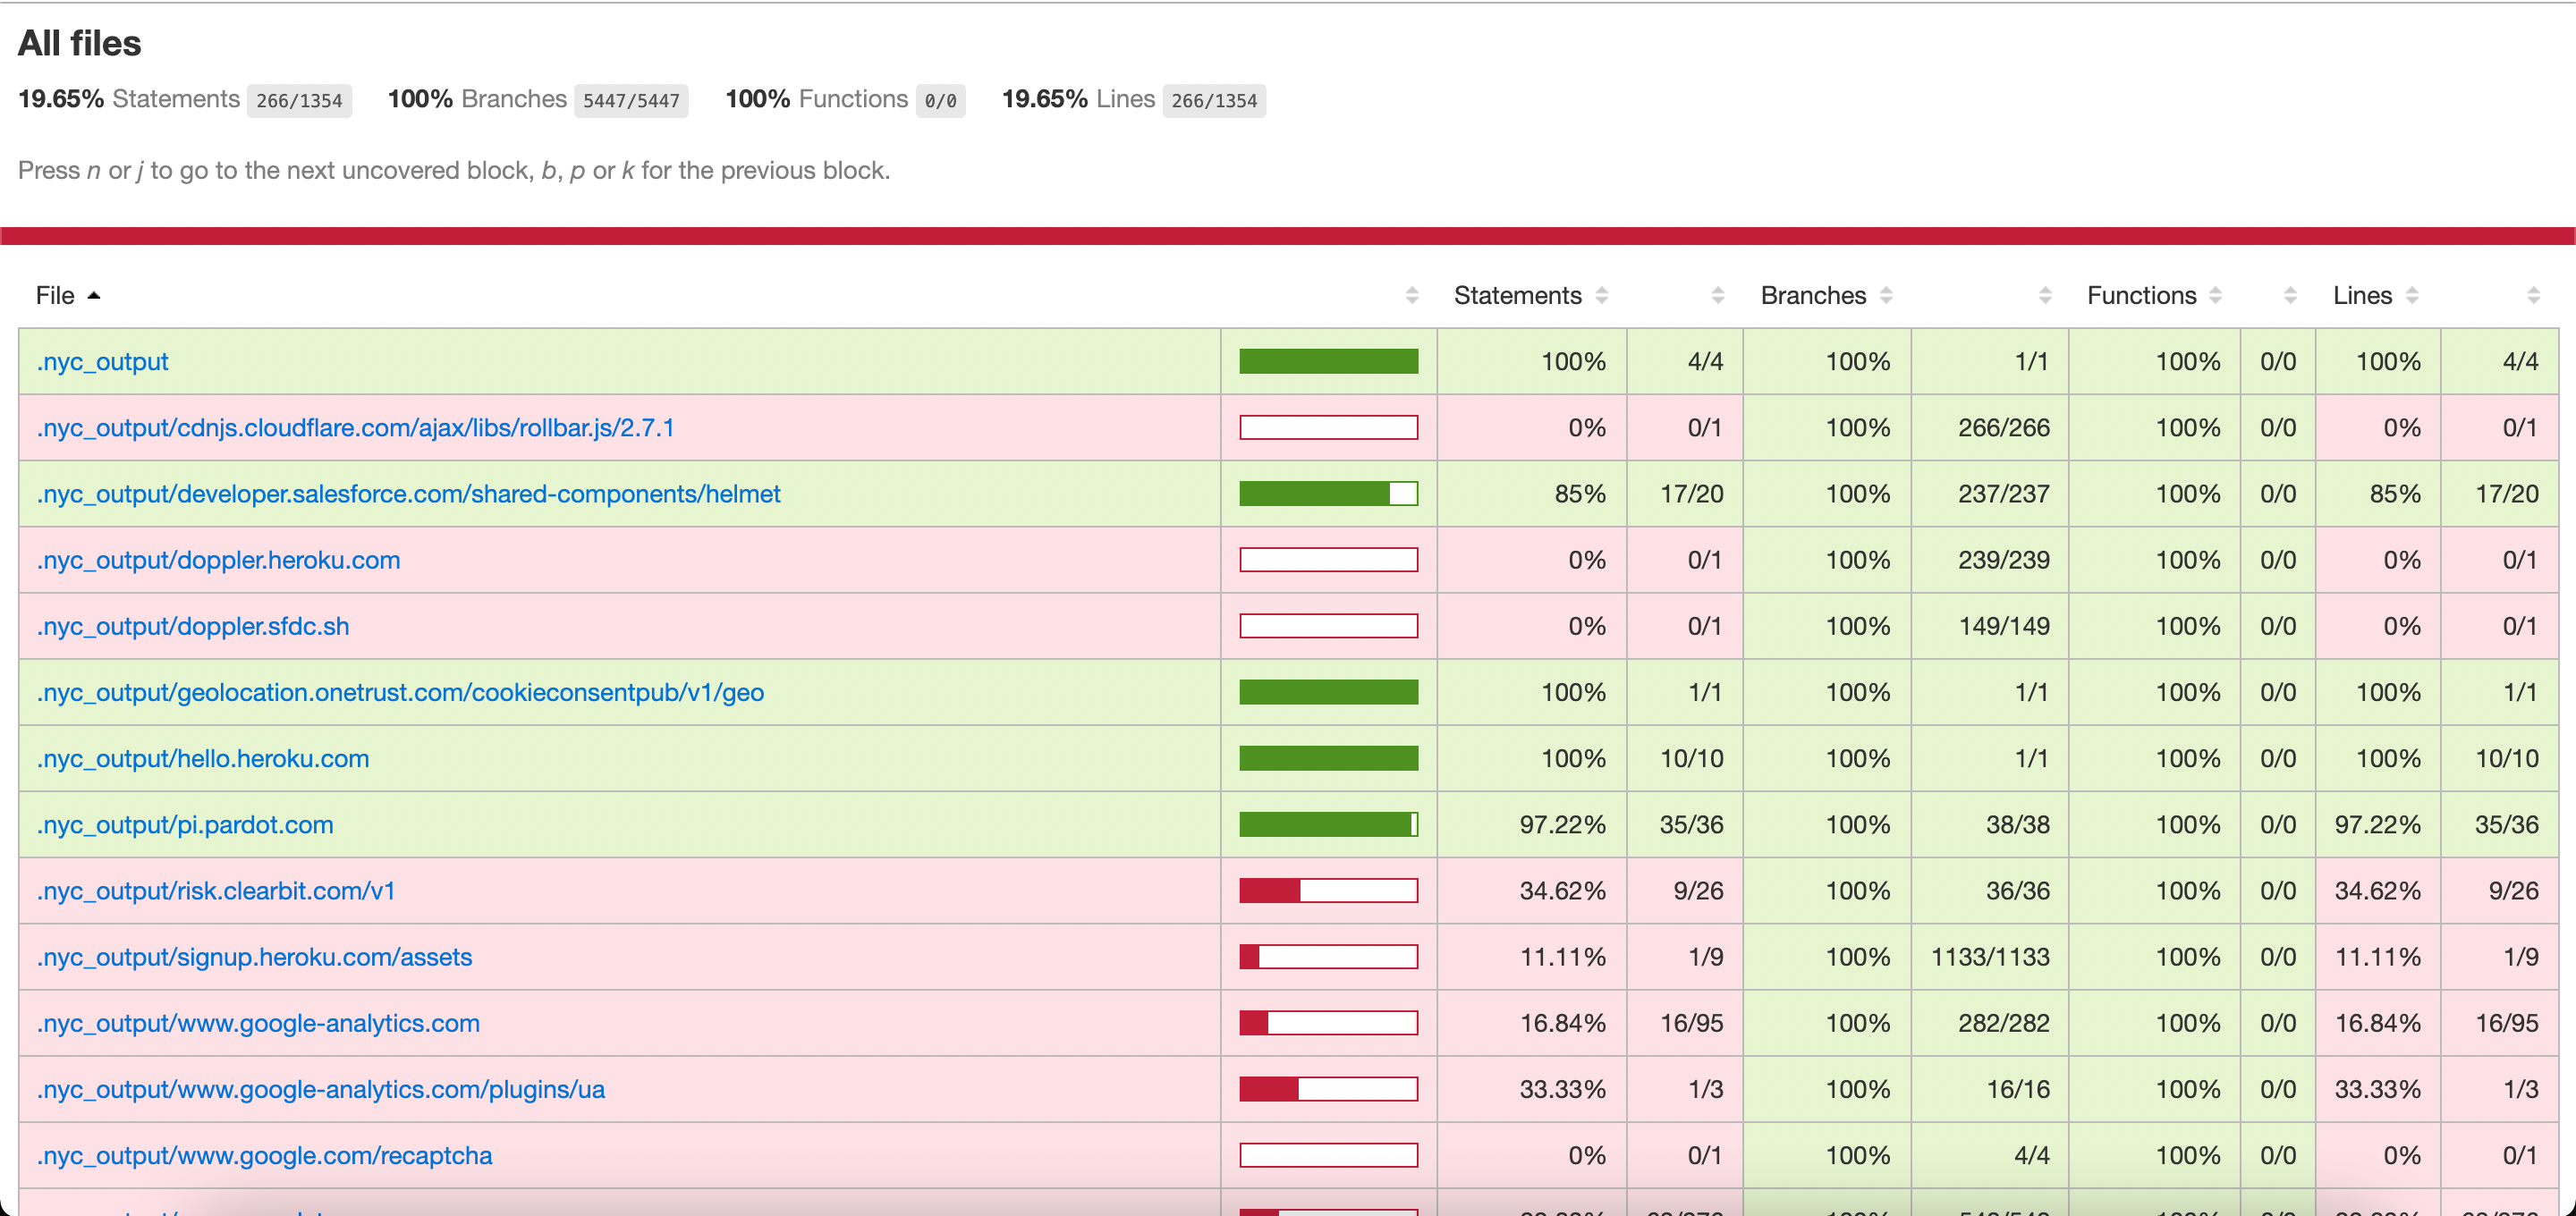Image resolution: width=2576 pixels, height=1216 pixels.
Task: Open the pi.pardot.com coverage link
Action: [x=185, y=825]
